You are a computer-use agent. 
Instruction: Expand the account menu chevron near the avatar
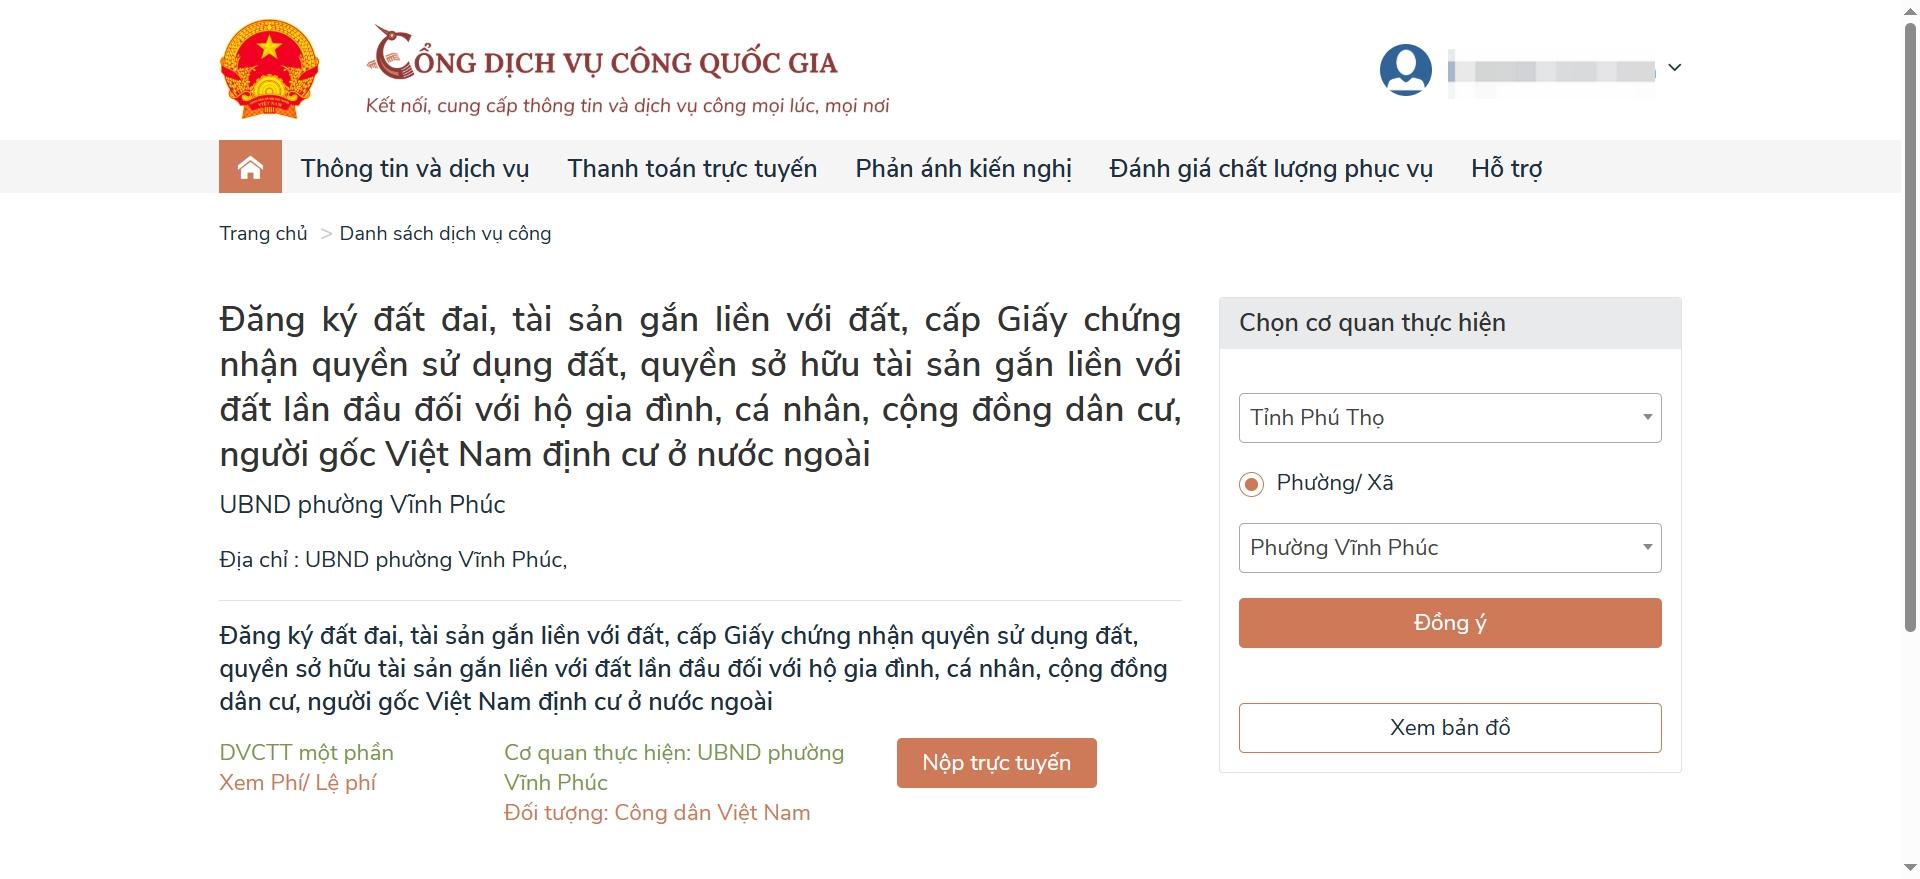tap(1675, 68)
